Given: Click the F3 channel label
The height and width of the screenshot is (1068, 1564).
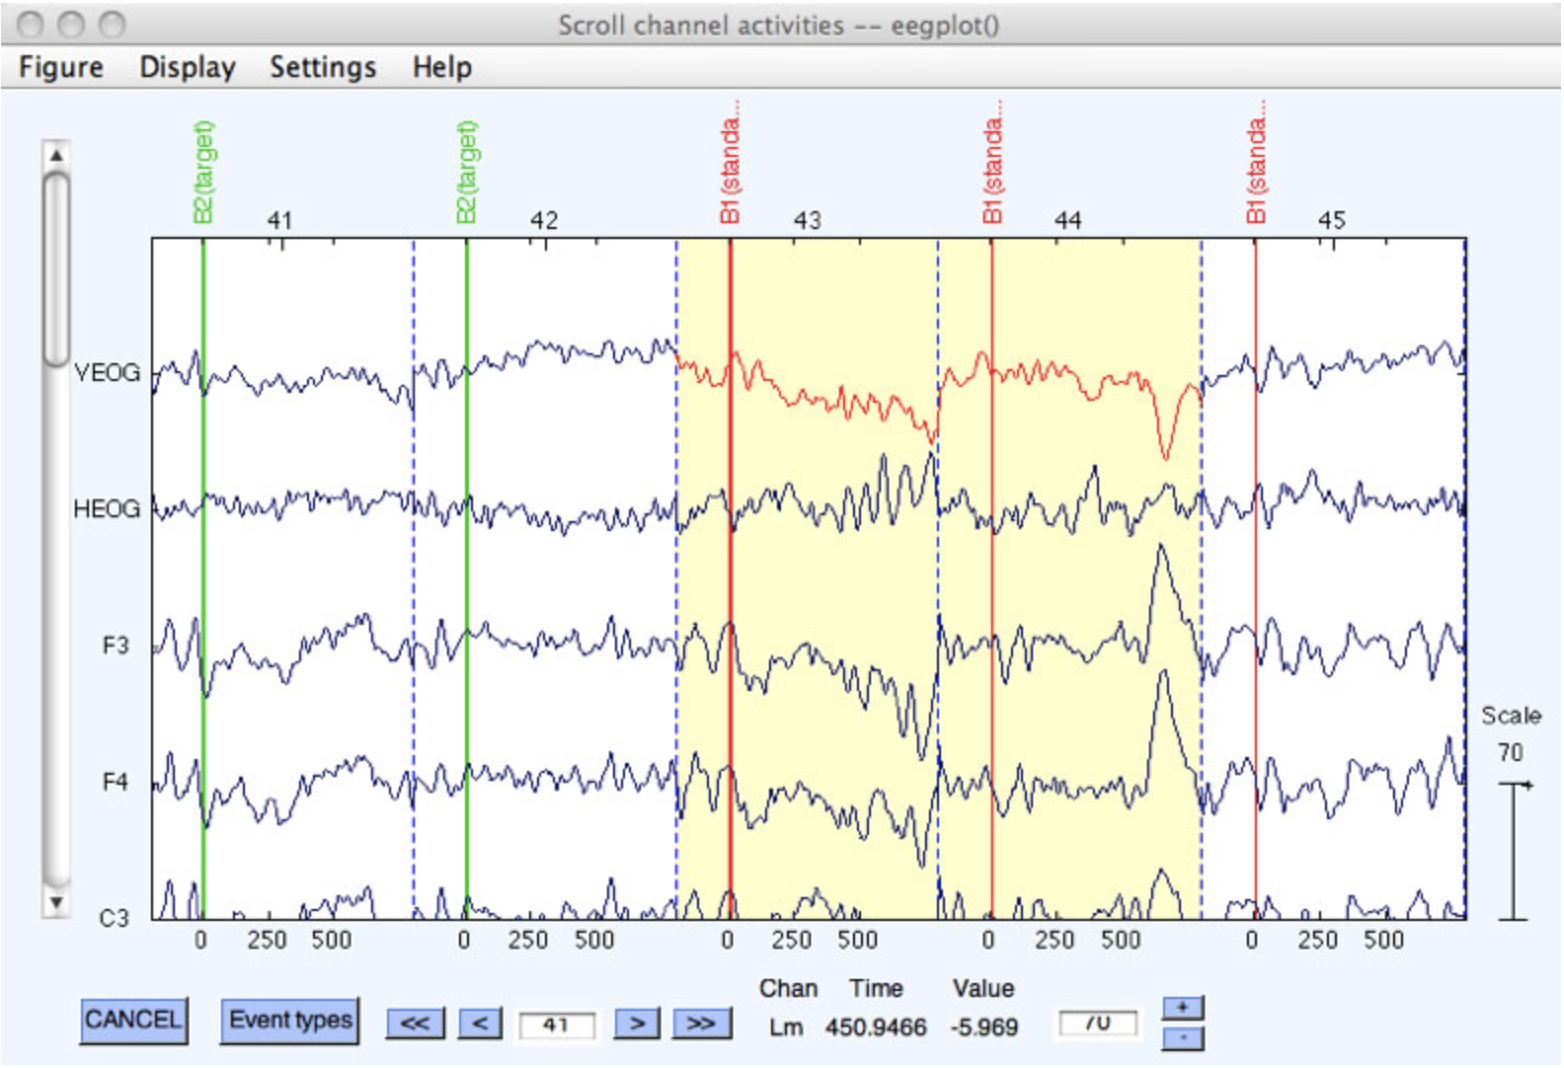Looking at the screenshot, I should pyautogui.click(x=116, y=646).
